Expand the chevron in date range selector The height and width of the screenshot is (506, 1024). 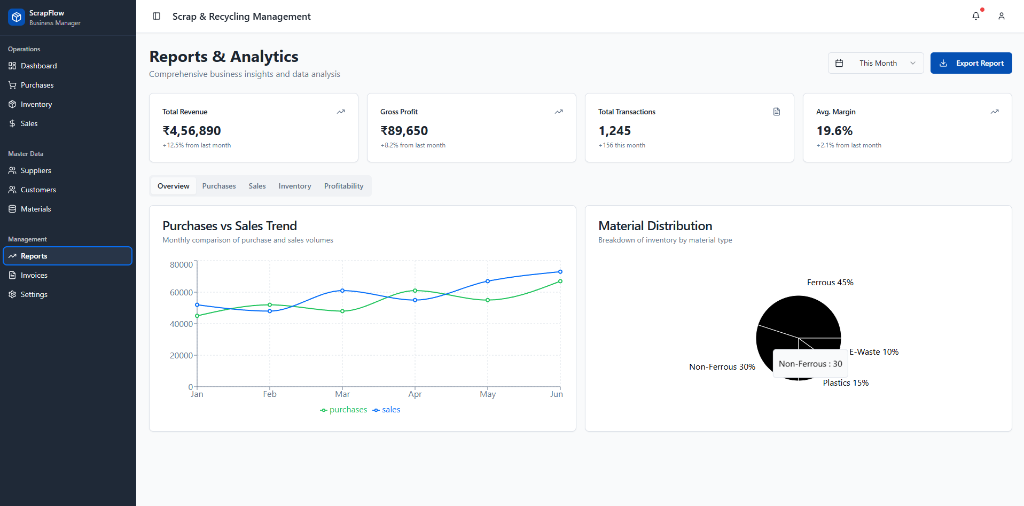point(912,63)
